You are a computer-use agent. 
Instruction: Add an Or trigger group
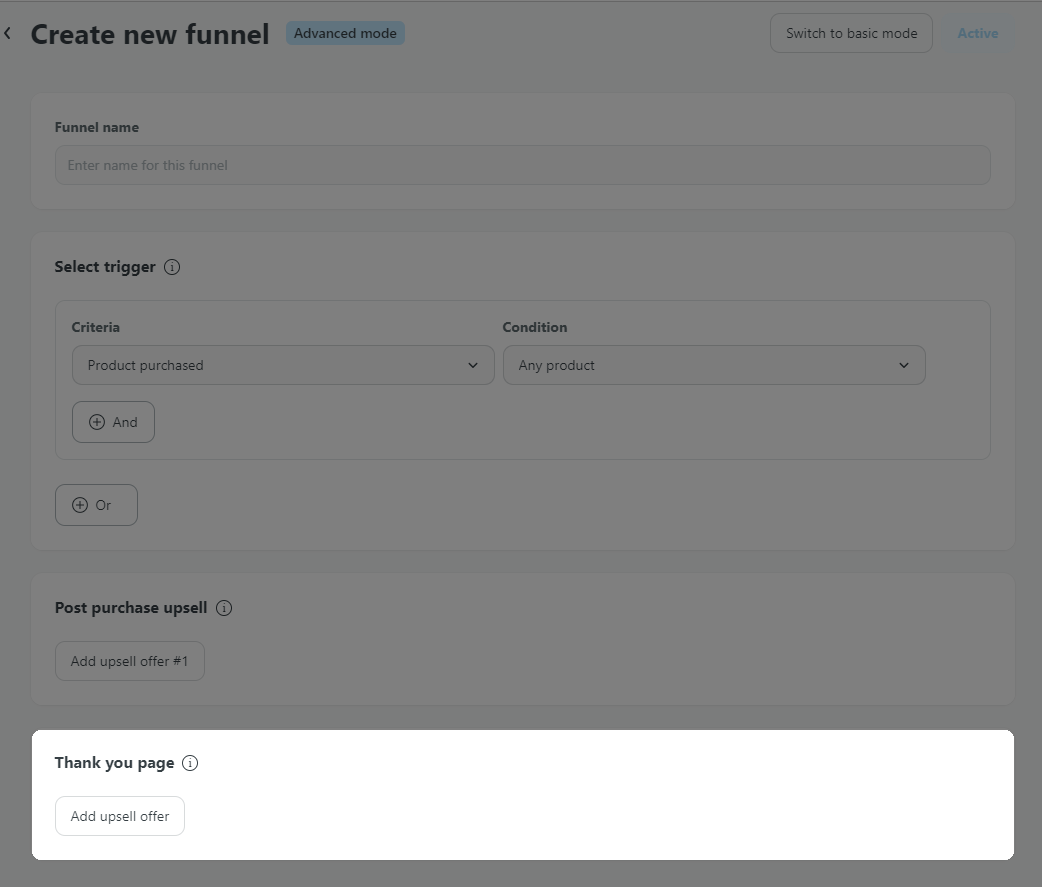(x=96, y=505)
